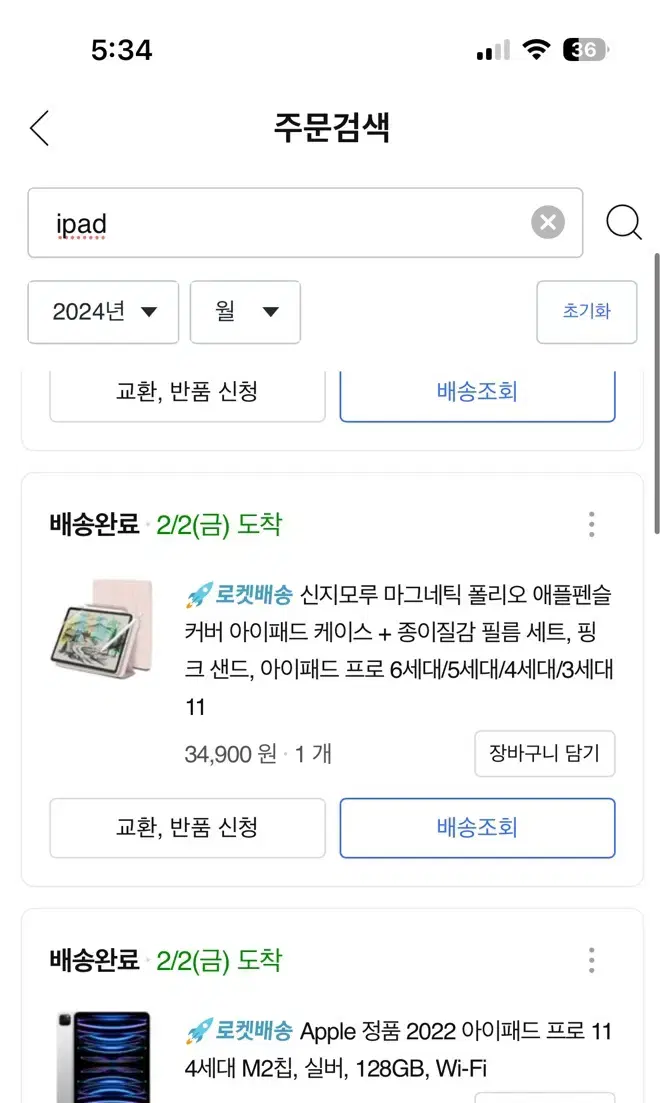The height and width of the screenshot is (1103, 665).
Task: Open more options for iPad case order
Action: point(591,524)
